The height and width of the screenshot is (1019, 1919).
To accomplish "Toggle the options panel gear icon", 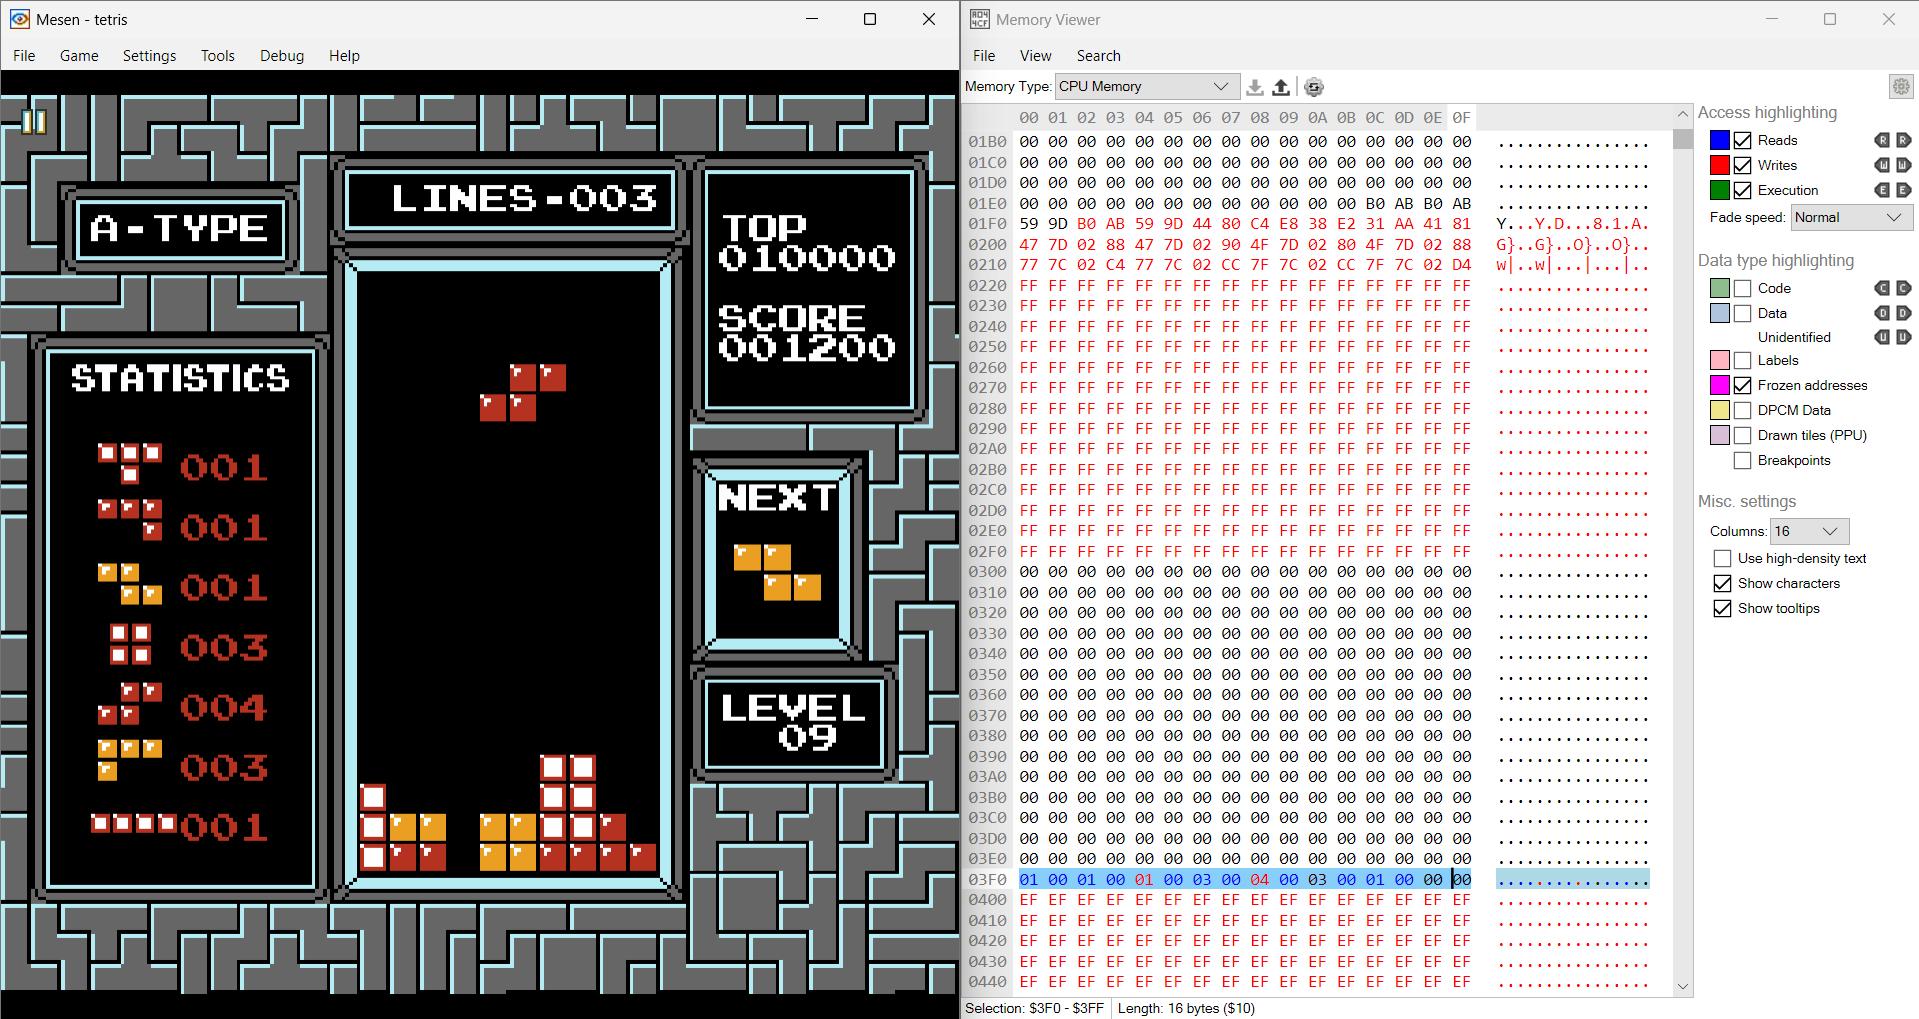I will (x=1901, y=87).
